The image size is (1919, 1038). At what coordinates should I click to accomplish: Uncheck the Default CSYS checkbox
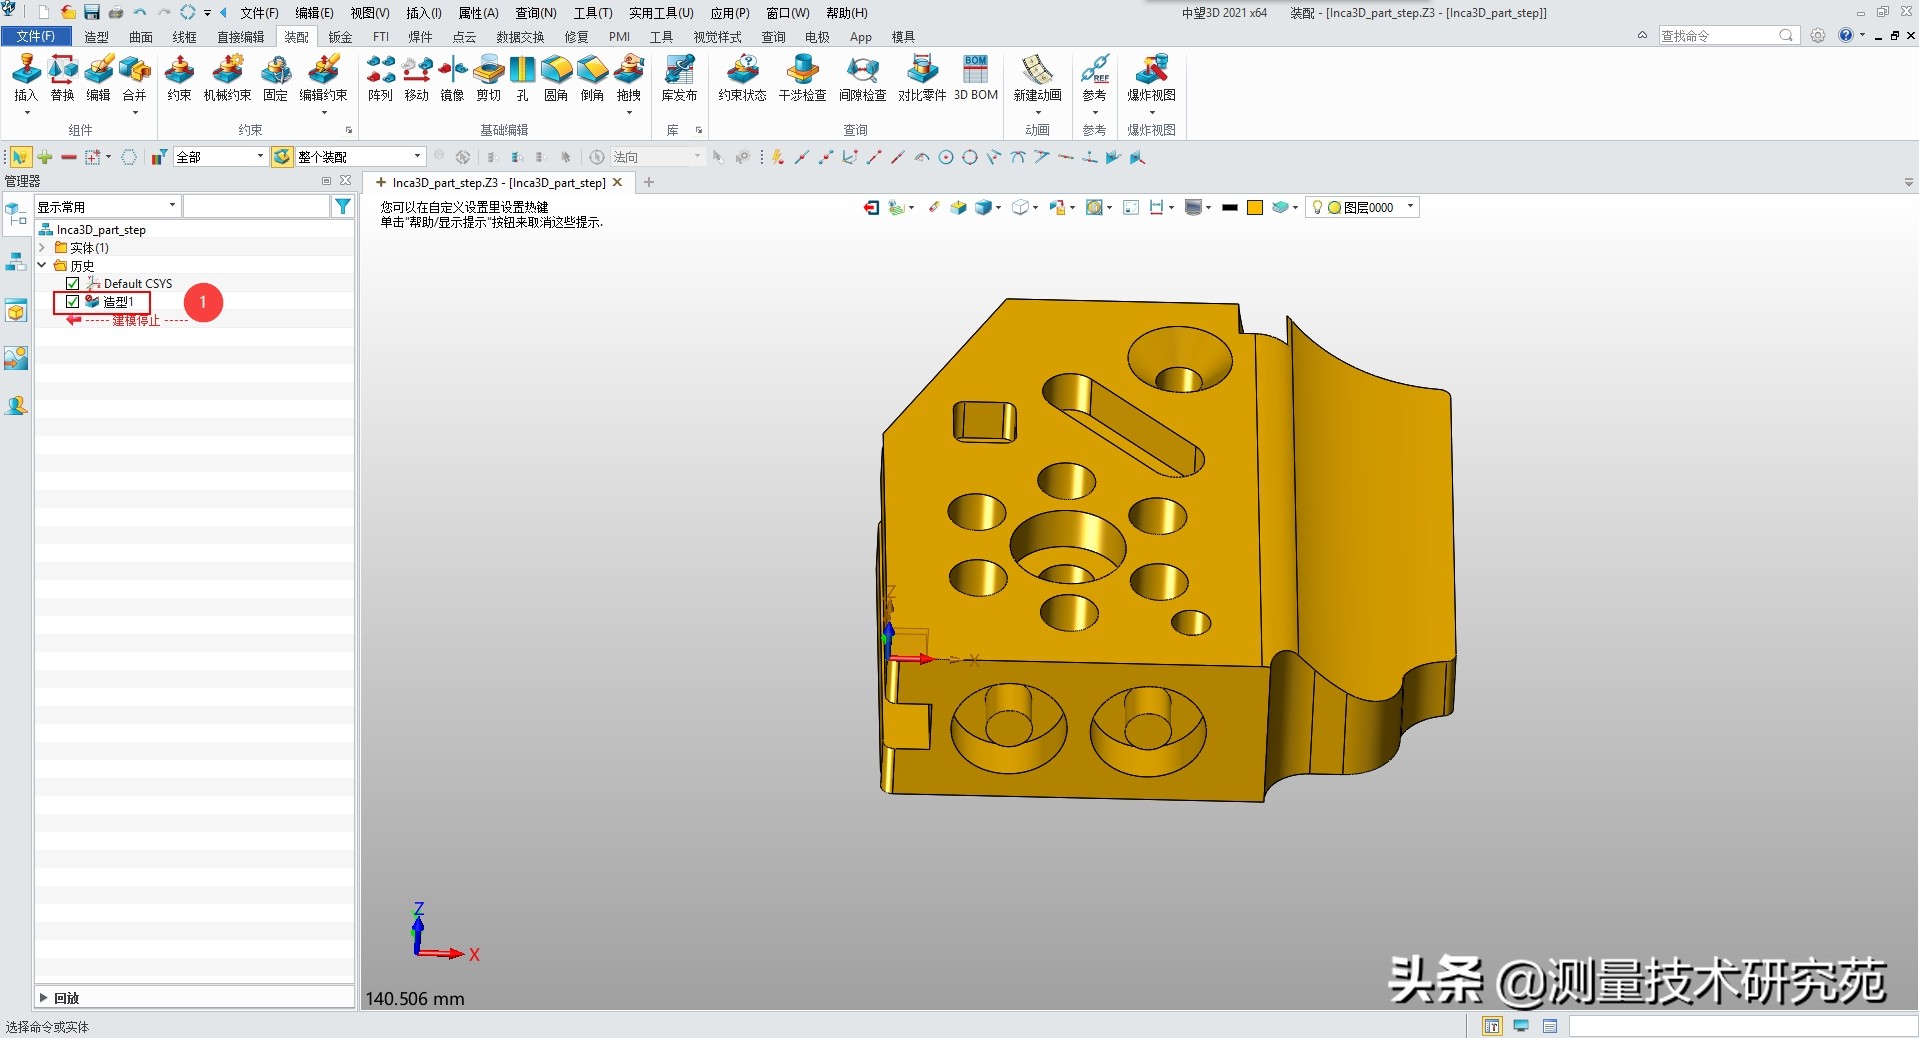click(72, 284)
